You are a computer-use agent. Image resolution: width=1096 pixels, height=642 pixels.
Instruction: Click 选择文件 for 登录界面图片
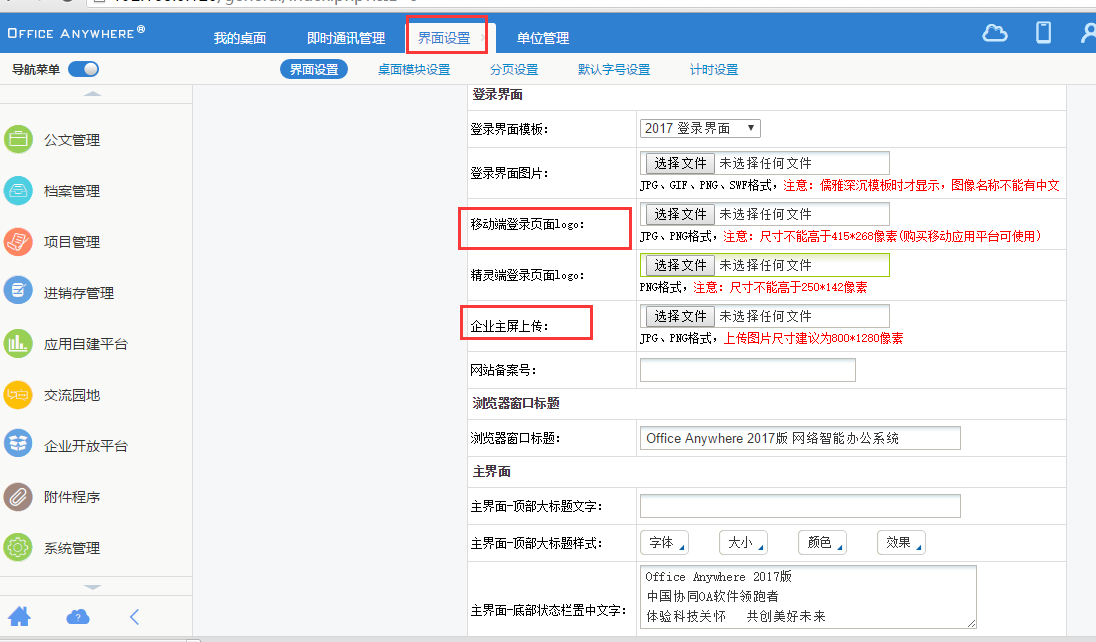coord(680,163)
